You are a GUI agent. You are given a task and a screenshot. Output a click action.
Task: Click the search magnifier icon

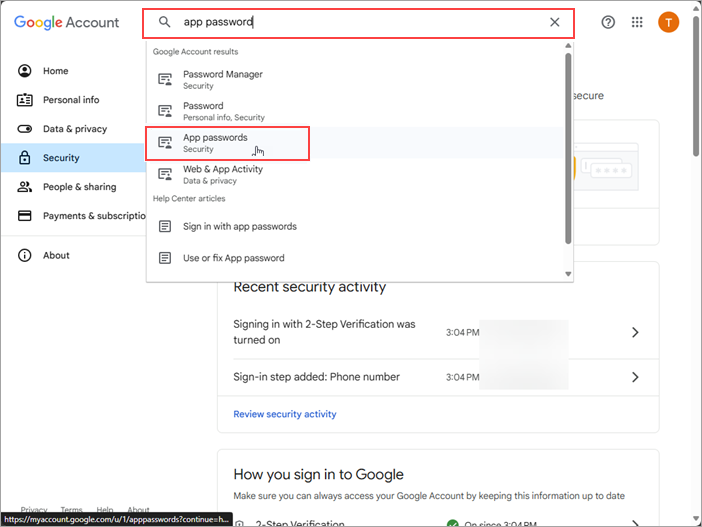pyautogui.click(x=165, y=22)
